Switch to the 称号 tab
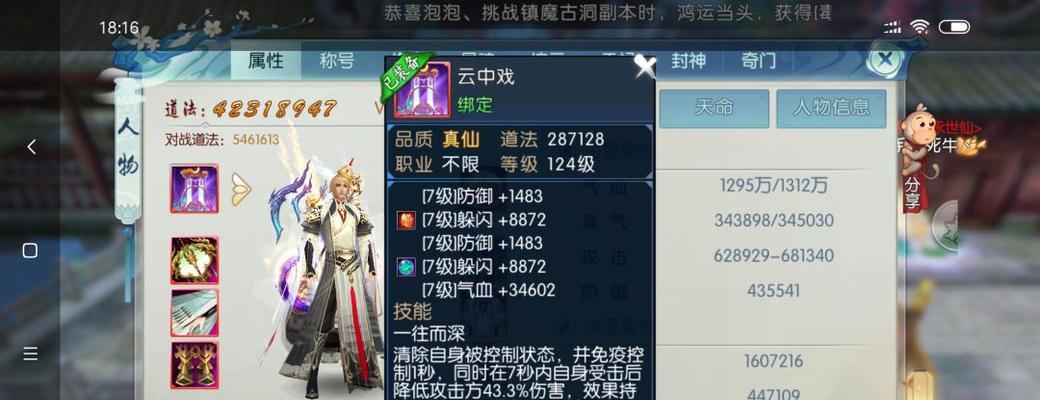Image resolution: width=1040 pixels, height=400 pixels. (337, 61)
